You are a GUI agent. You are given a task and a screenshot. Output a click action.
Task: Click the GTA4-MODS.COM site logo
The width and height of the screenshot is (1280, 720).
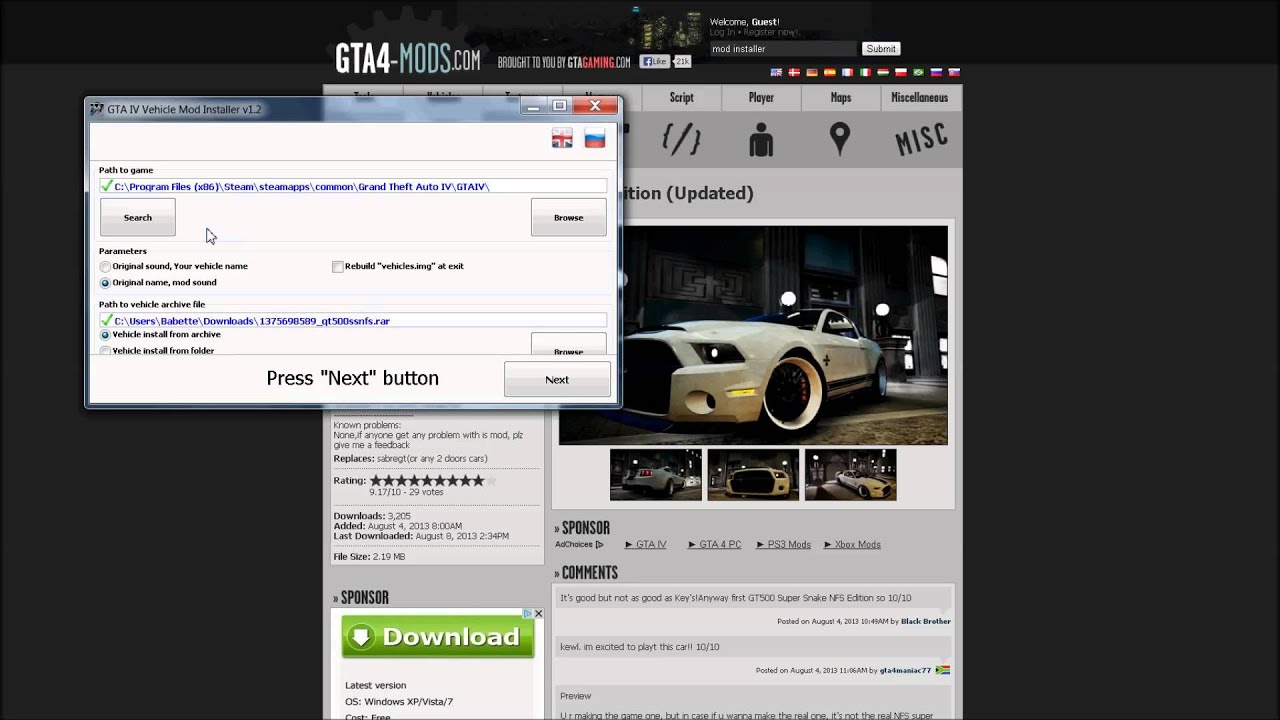pyautogui.click(x=407, y=60)
